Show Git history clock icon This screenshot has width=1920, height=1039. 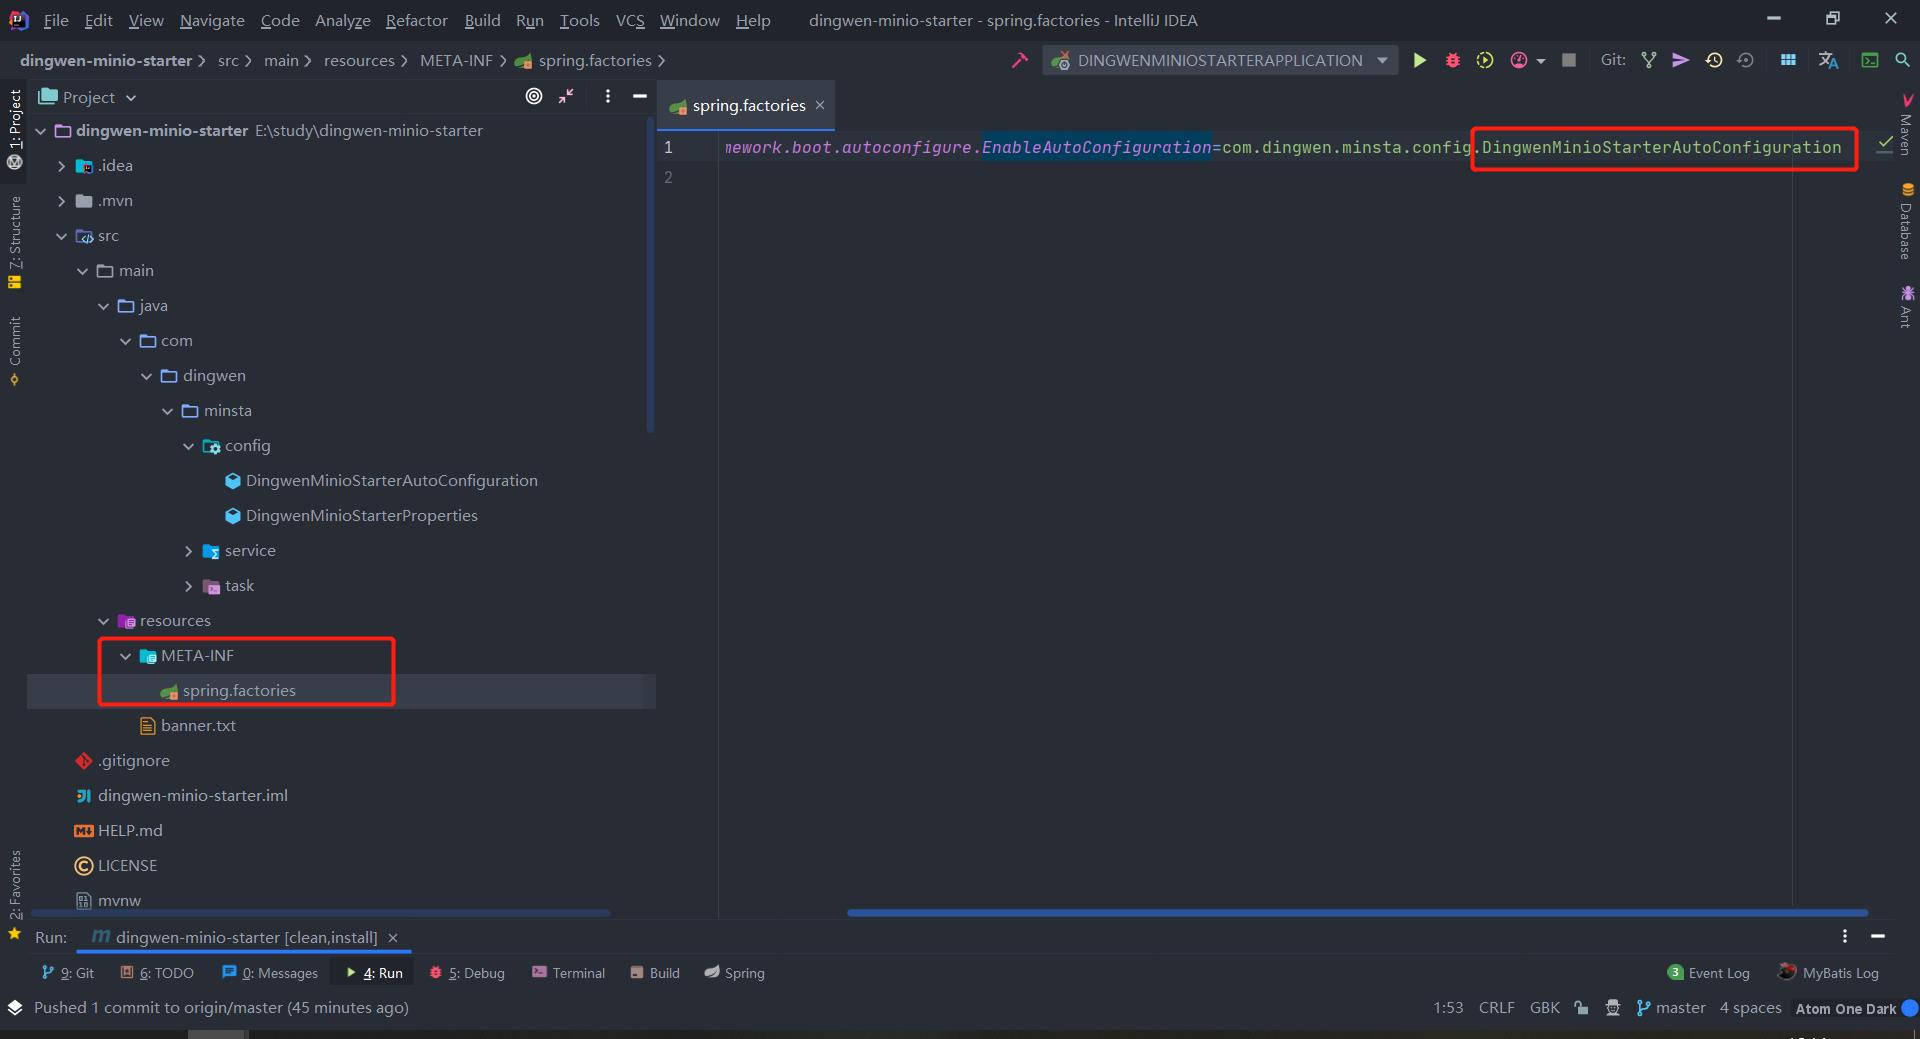click(x=1714, y=61)
